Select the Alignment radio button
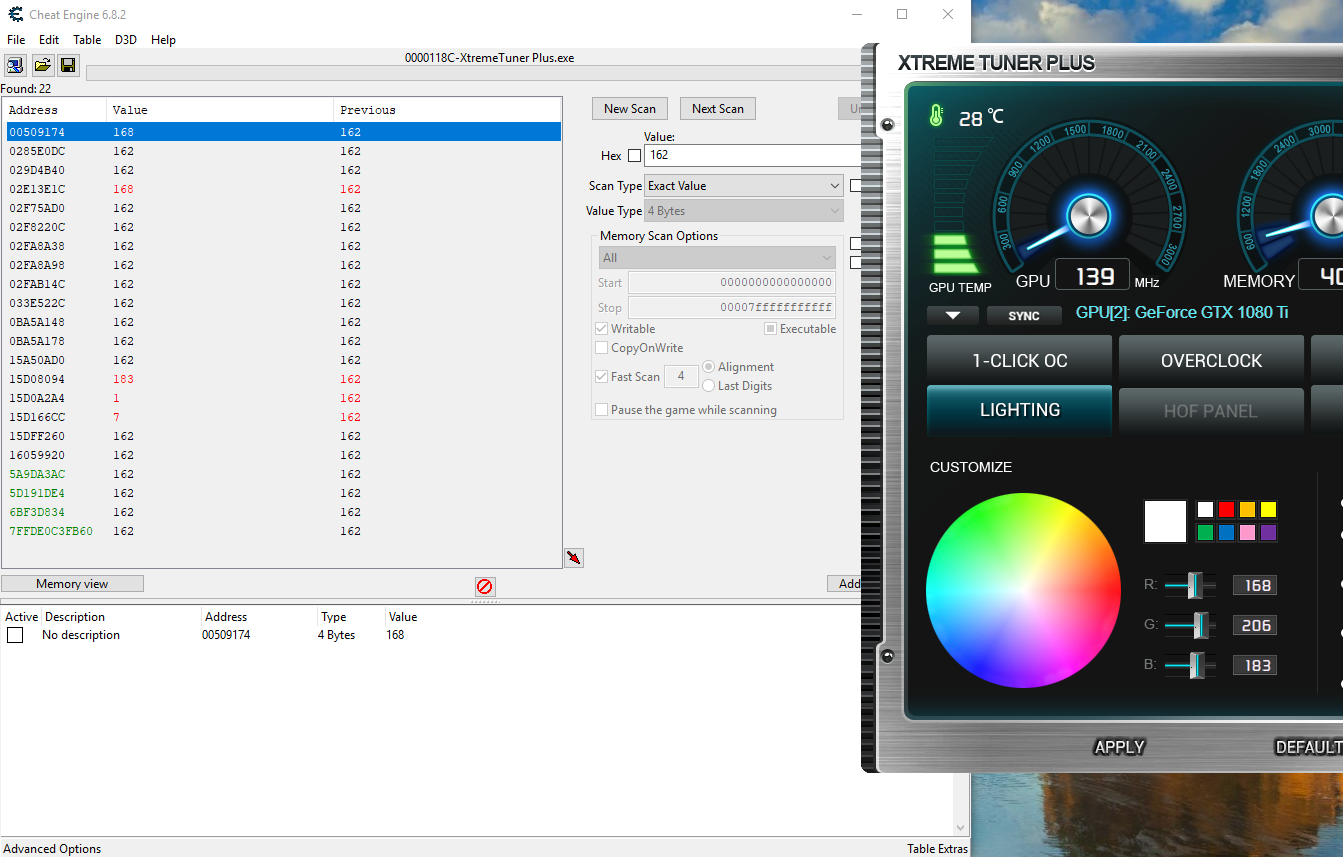This screenshot has height=857, width=1343. 709,367
